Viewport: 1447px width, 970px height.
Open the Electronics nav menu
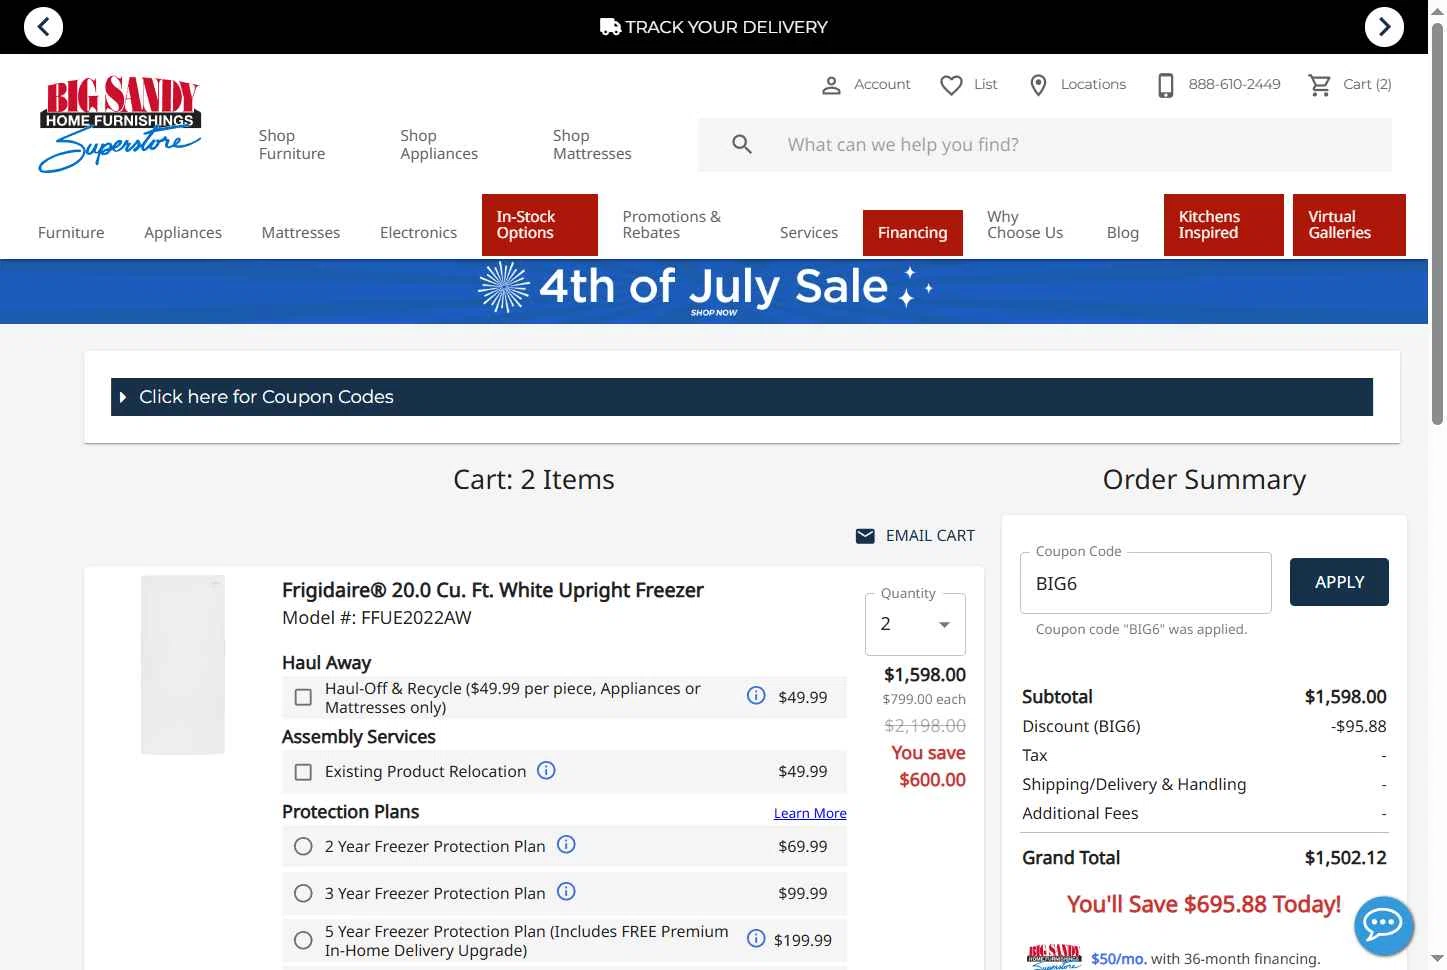pyautogui.click(x=418, y=232)
